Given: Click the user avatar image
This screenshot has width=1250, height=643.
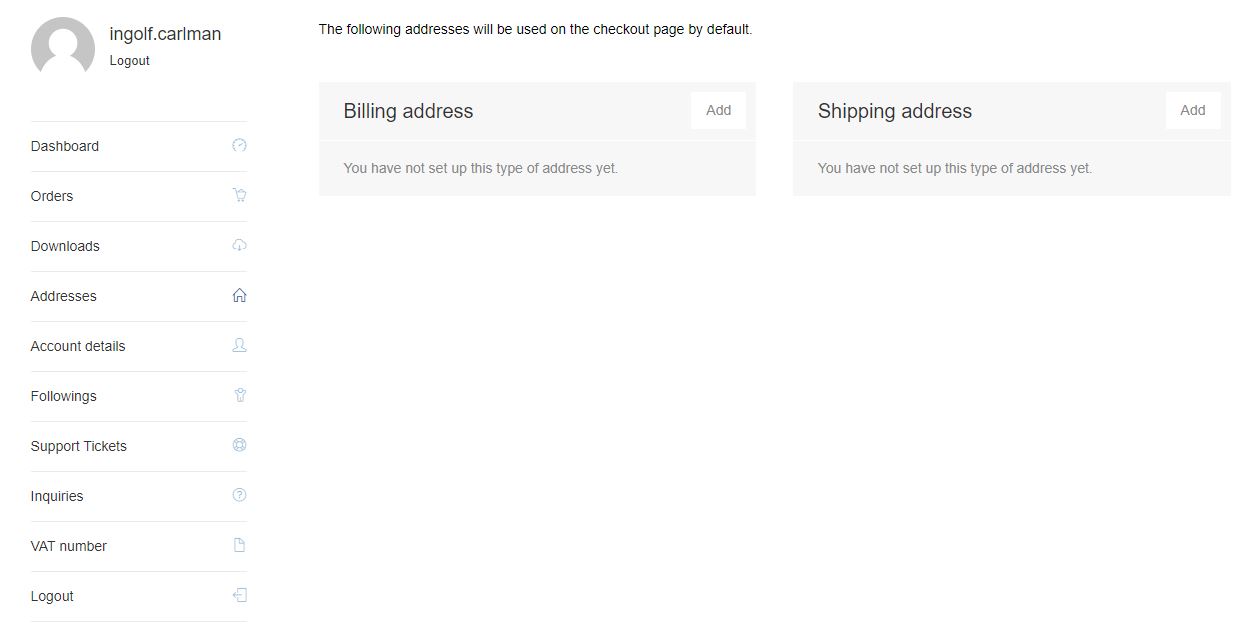Looking at the screenshot, I should [x=63, y=47].
